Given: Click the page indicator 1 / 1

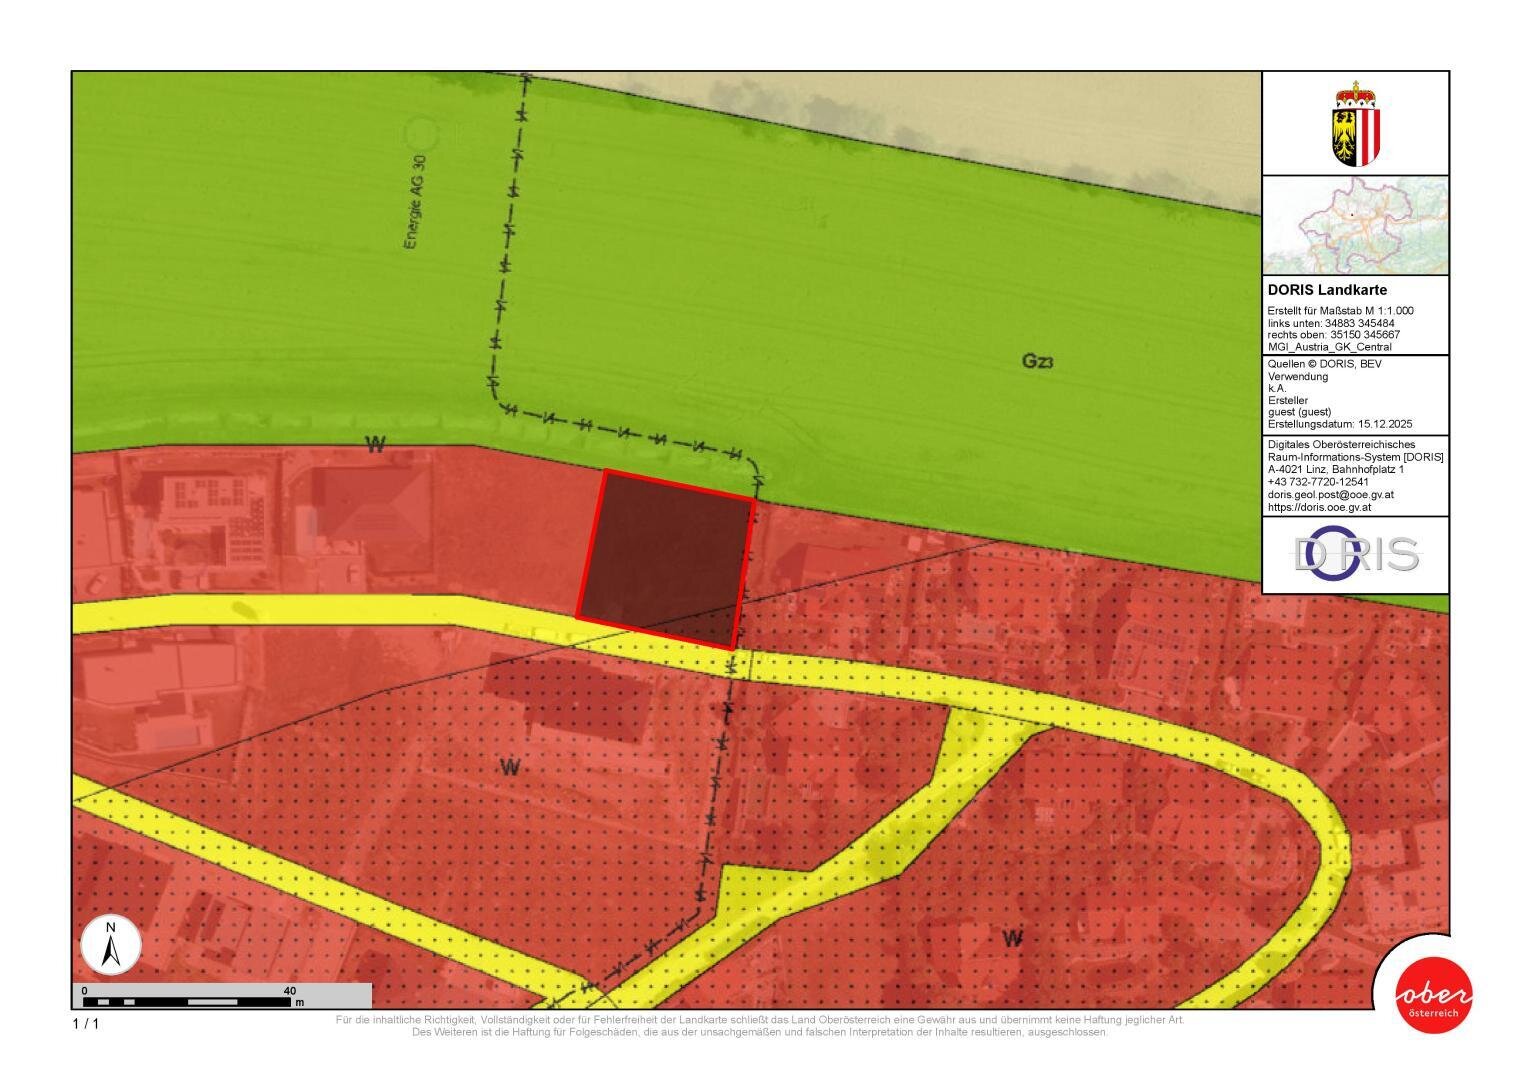Looking at the screenshot, I should click(x=86, y=1023).
